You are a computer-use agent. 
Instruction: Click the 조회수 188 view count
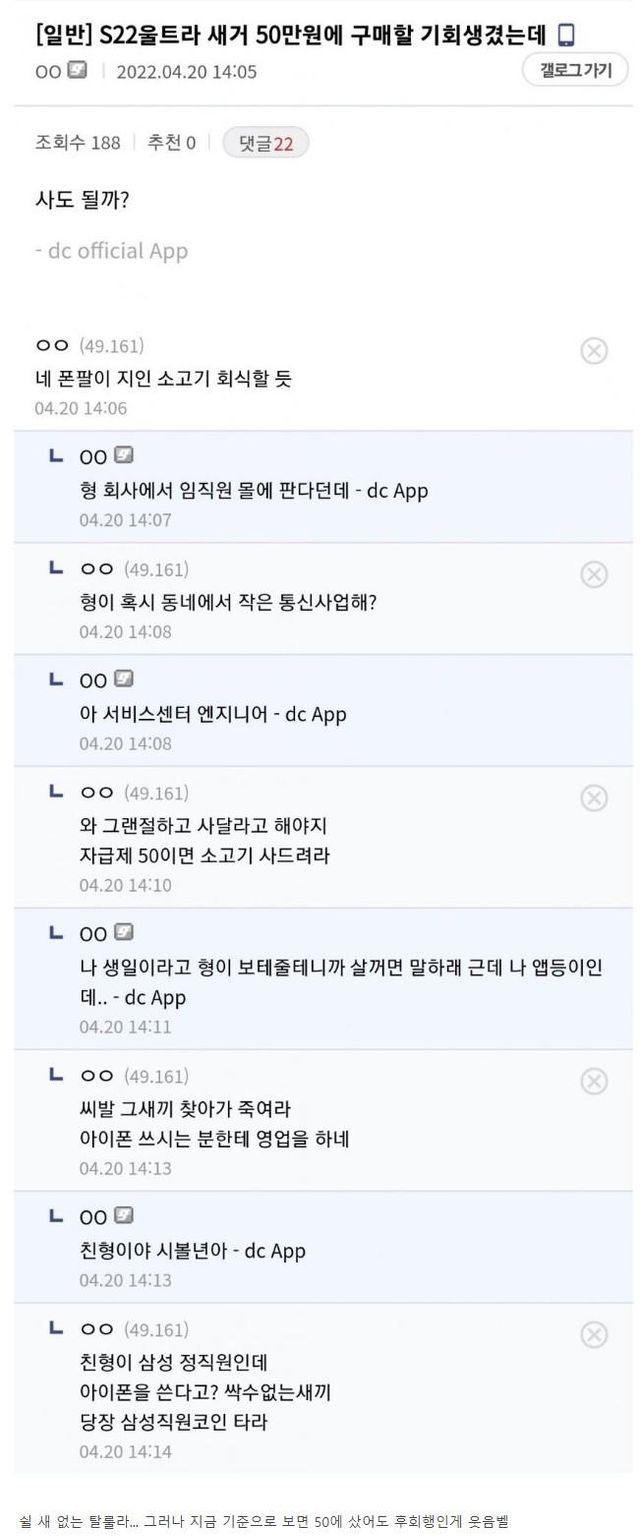pos(77,143)
